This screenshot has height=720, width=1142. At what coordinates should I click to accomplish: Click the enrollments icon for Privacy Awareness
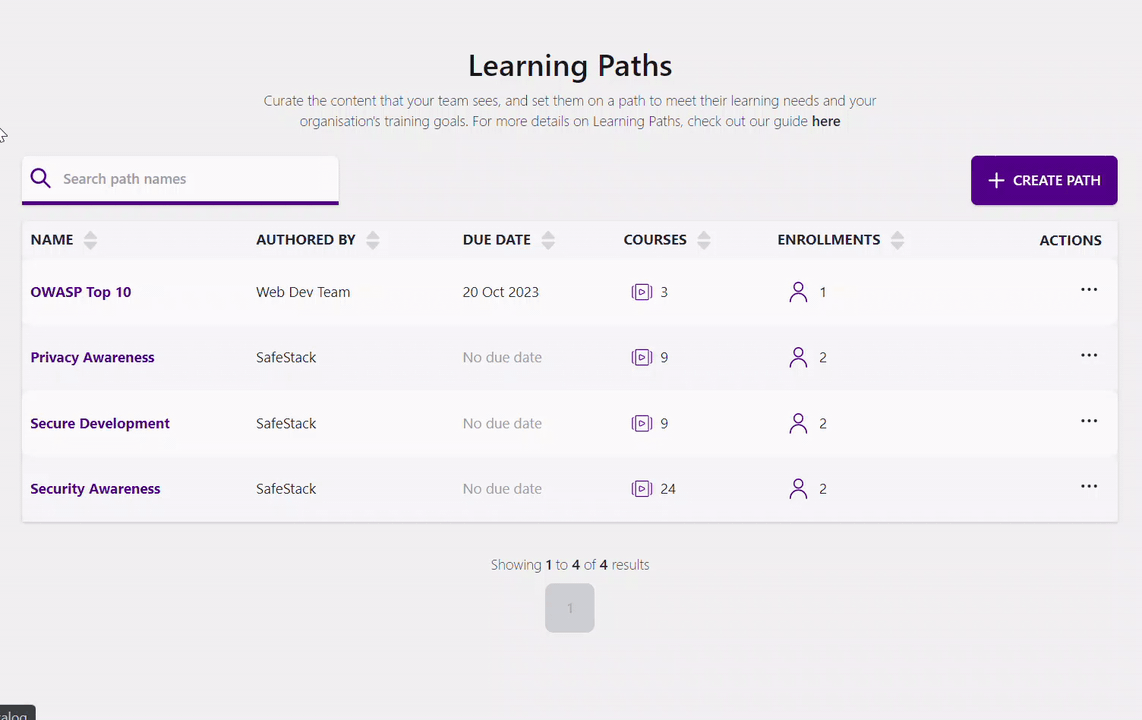point(798,357)
